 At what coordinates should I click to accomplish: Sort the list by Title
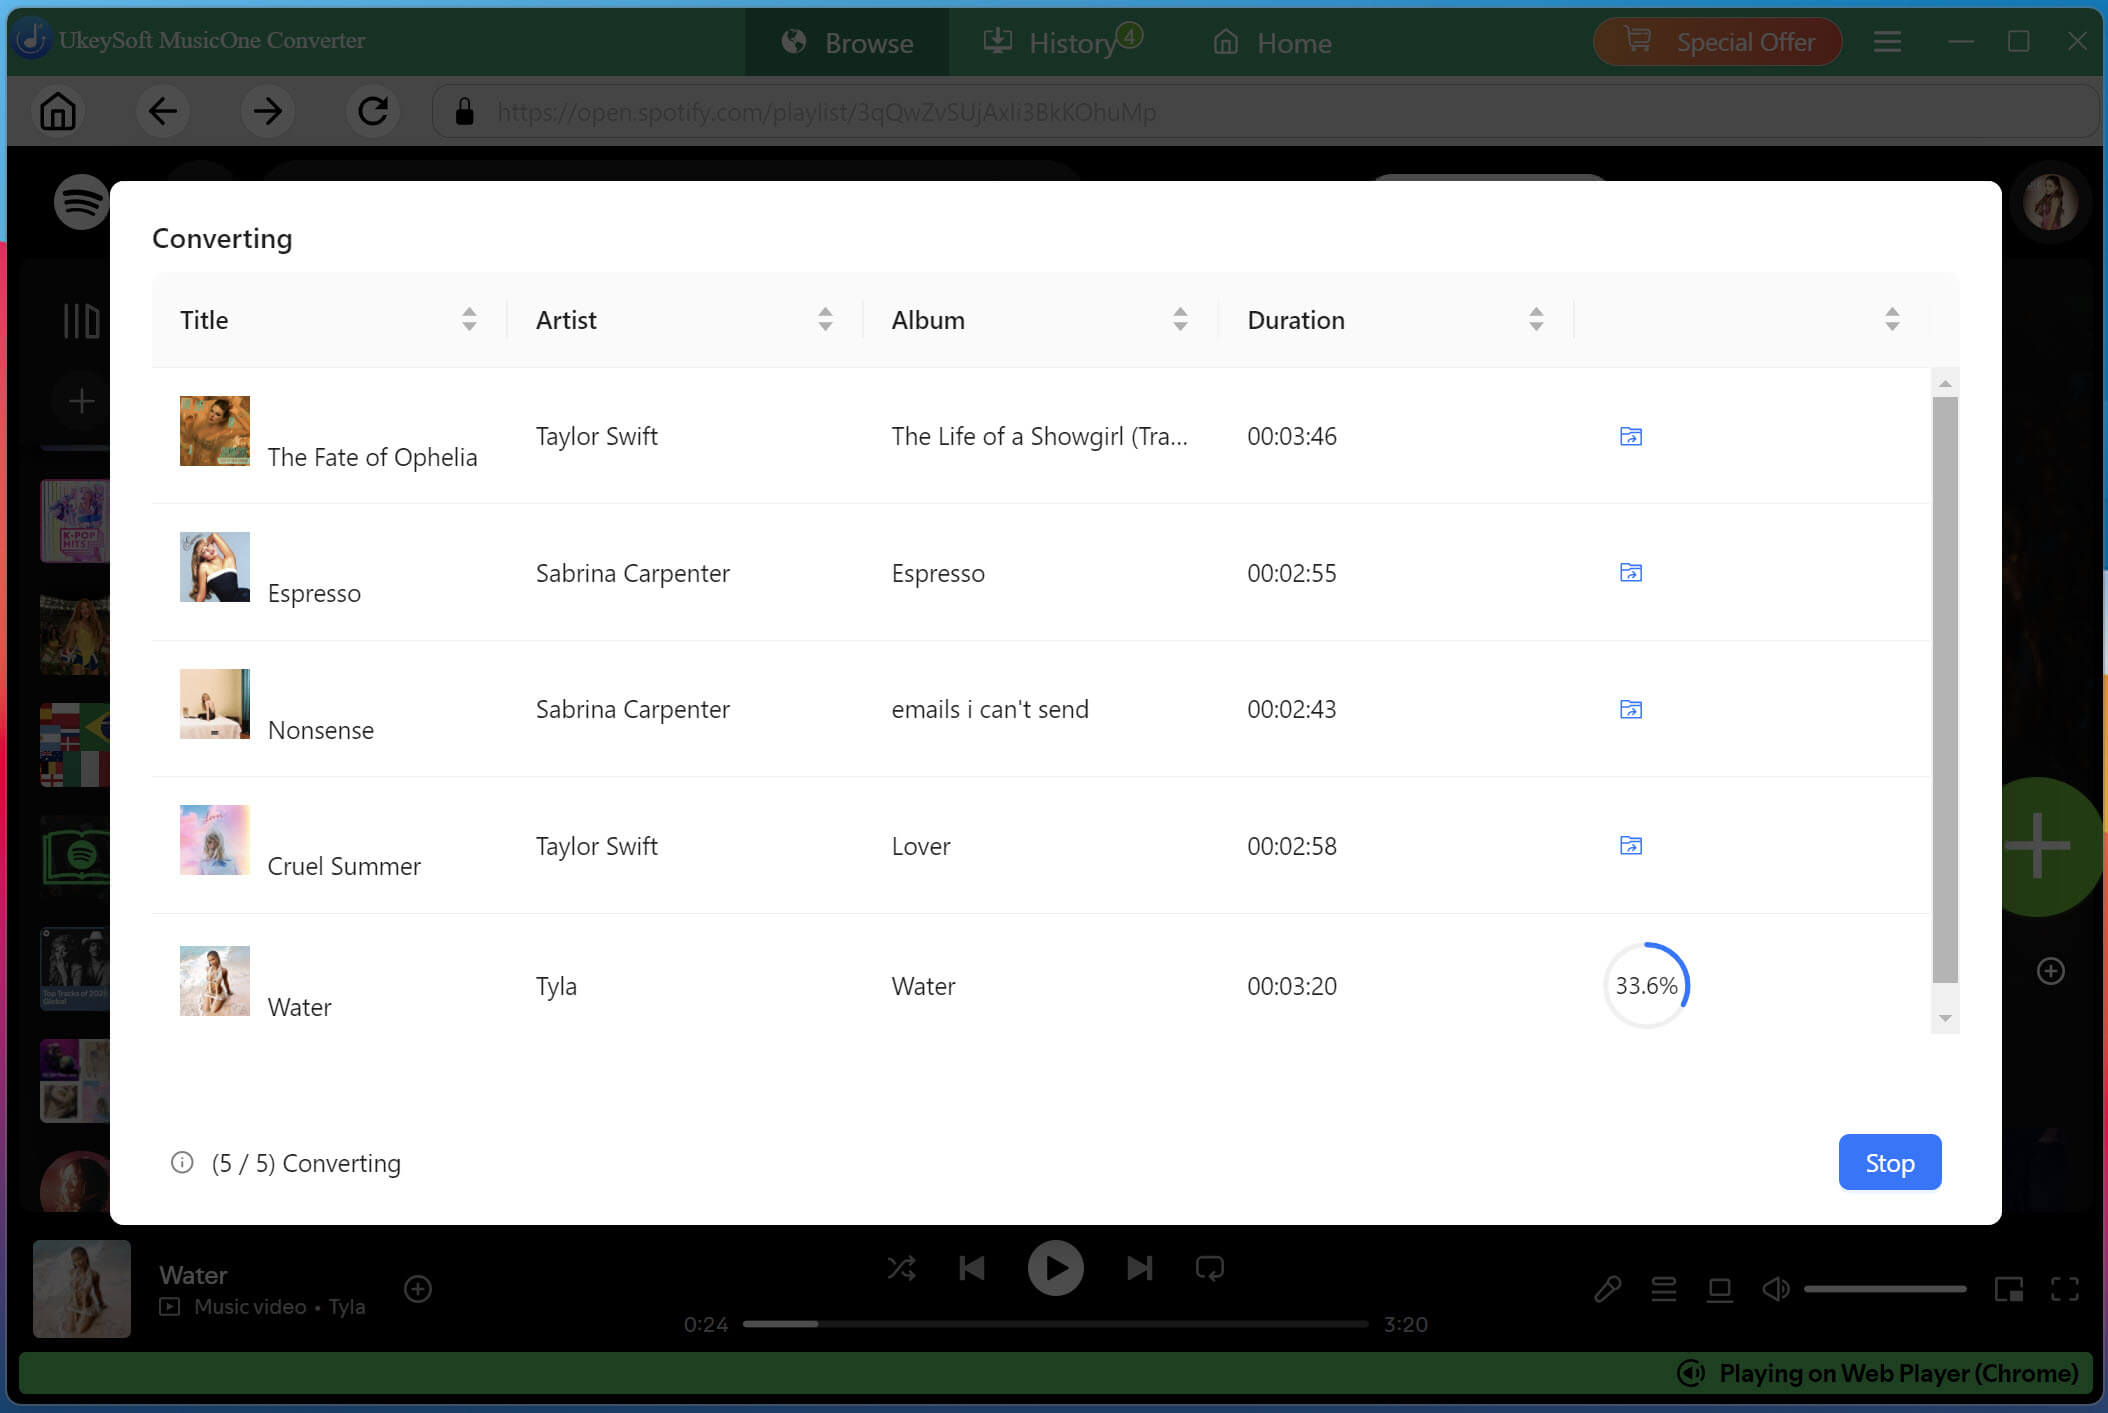[469, 319]
